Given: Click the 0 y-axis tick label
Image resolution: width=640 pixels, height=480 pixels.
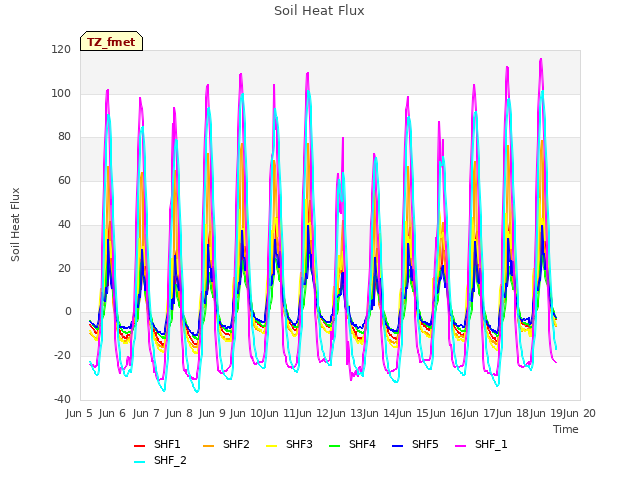Looking at the screenshot, I should click(68, 312).
